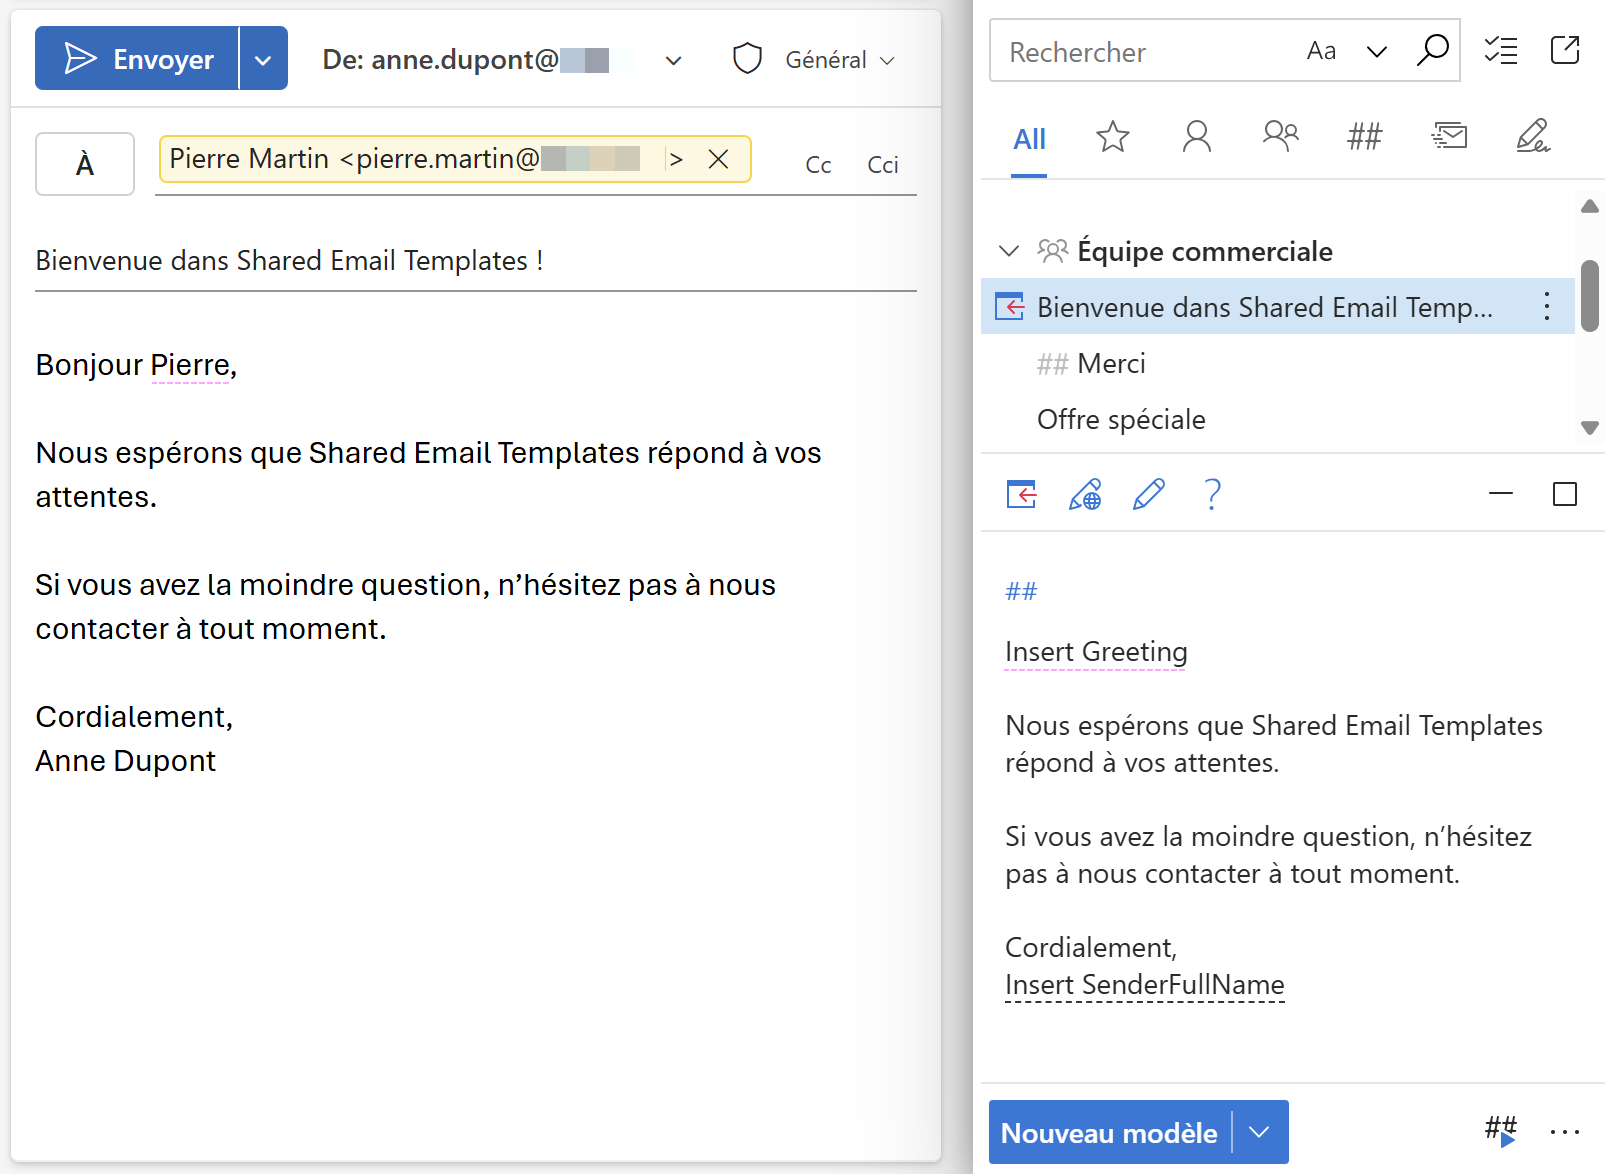1608x1174 pixels.
Task: Edit template with pencil icon
Action: click(x=1148, y=493)
